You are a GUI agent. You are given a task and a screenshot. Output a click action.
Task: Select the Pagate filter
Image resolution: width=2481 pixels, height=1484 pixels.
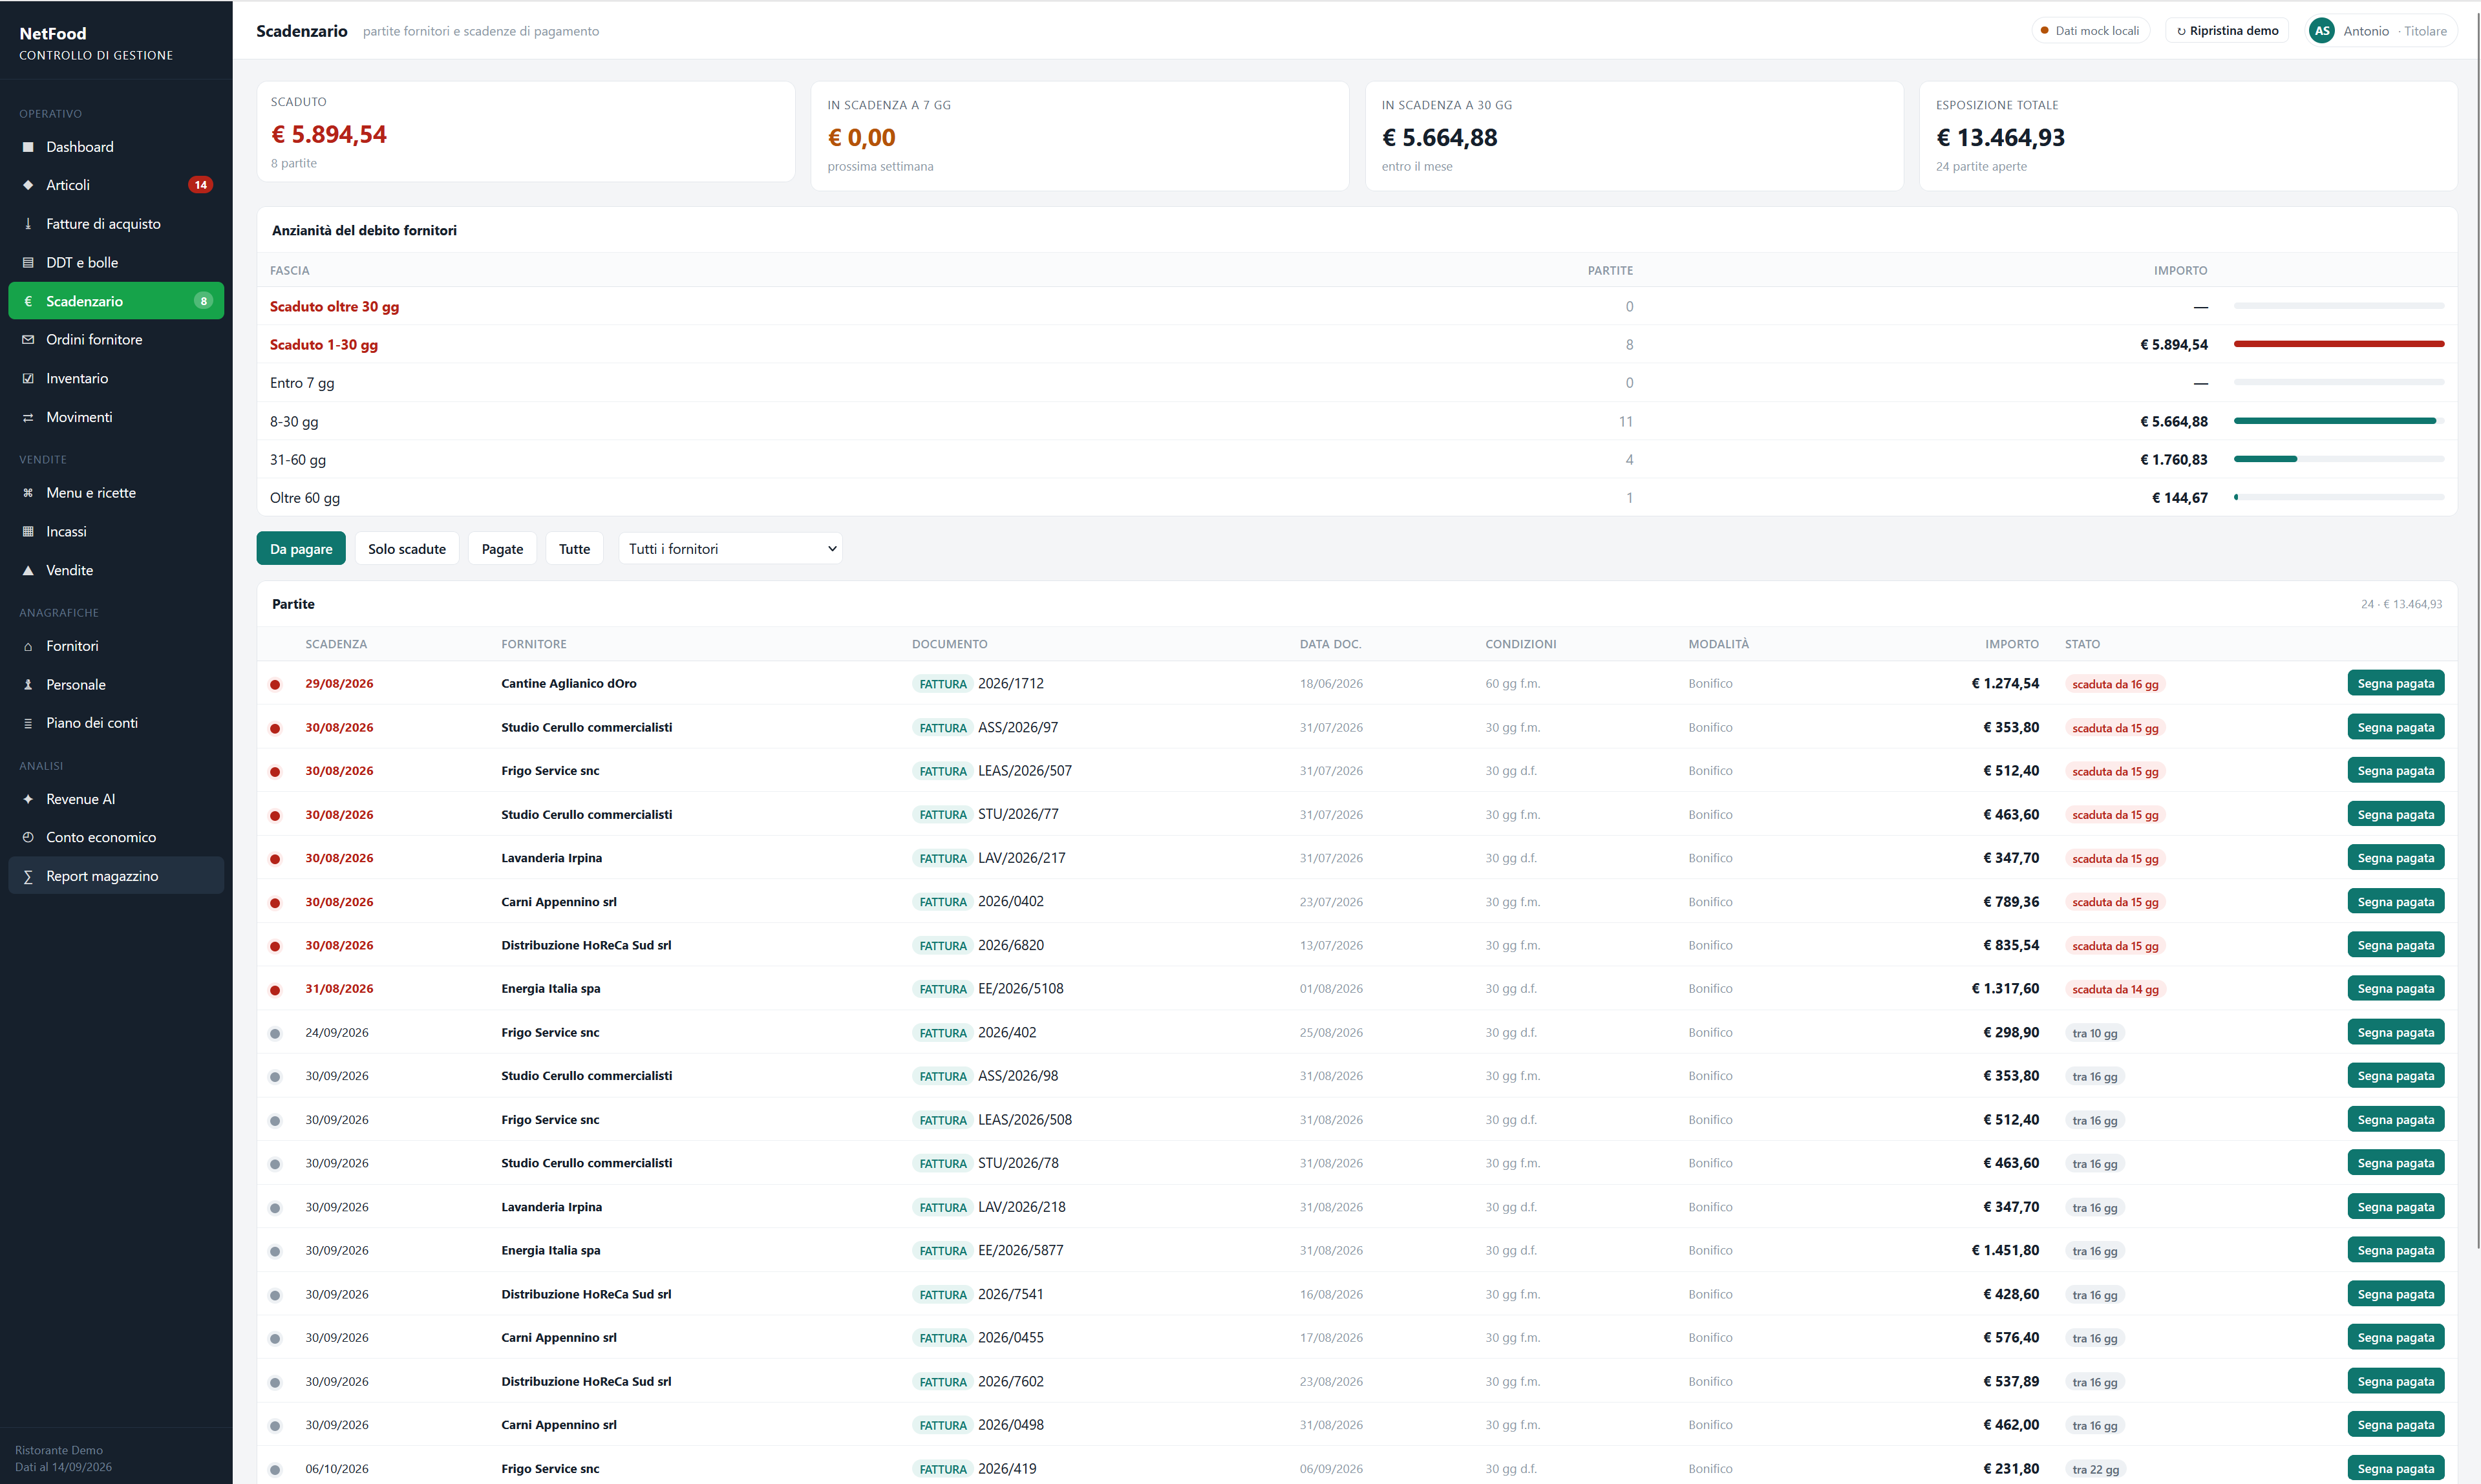pos(502,548)
